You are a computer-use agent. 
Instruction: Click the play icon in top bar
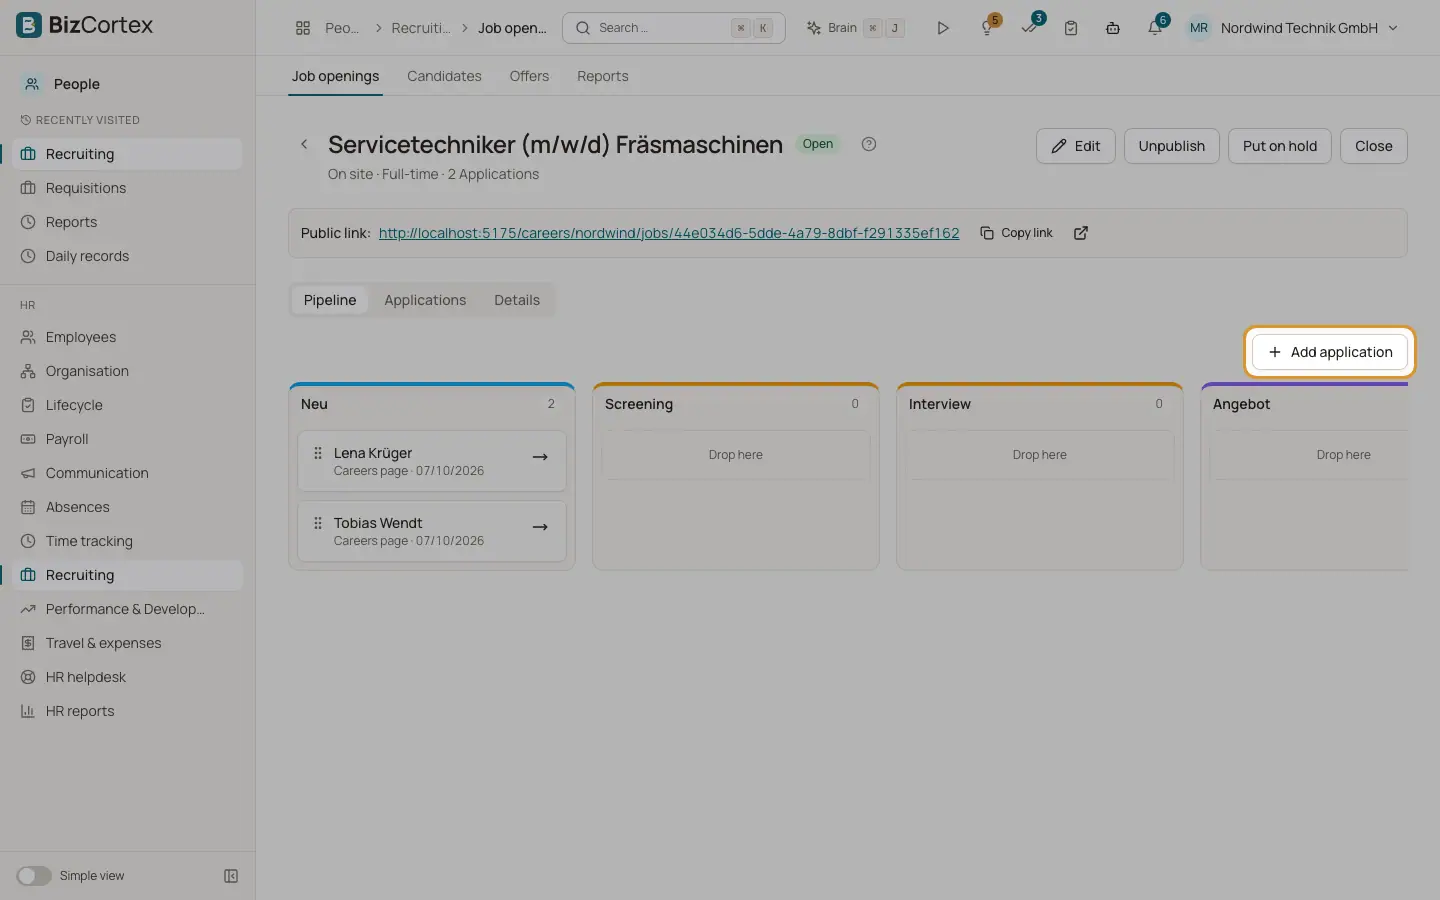pyautogui.click(x=942, y=28)
